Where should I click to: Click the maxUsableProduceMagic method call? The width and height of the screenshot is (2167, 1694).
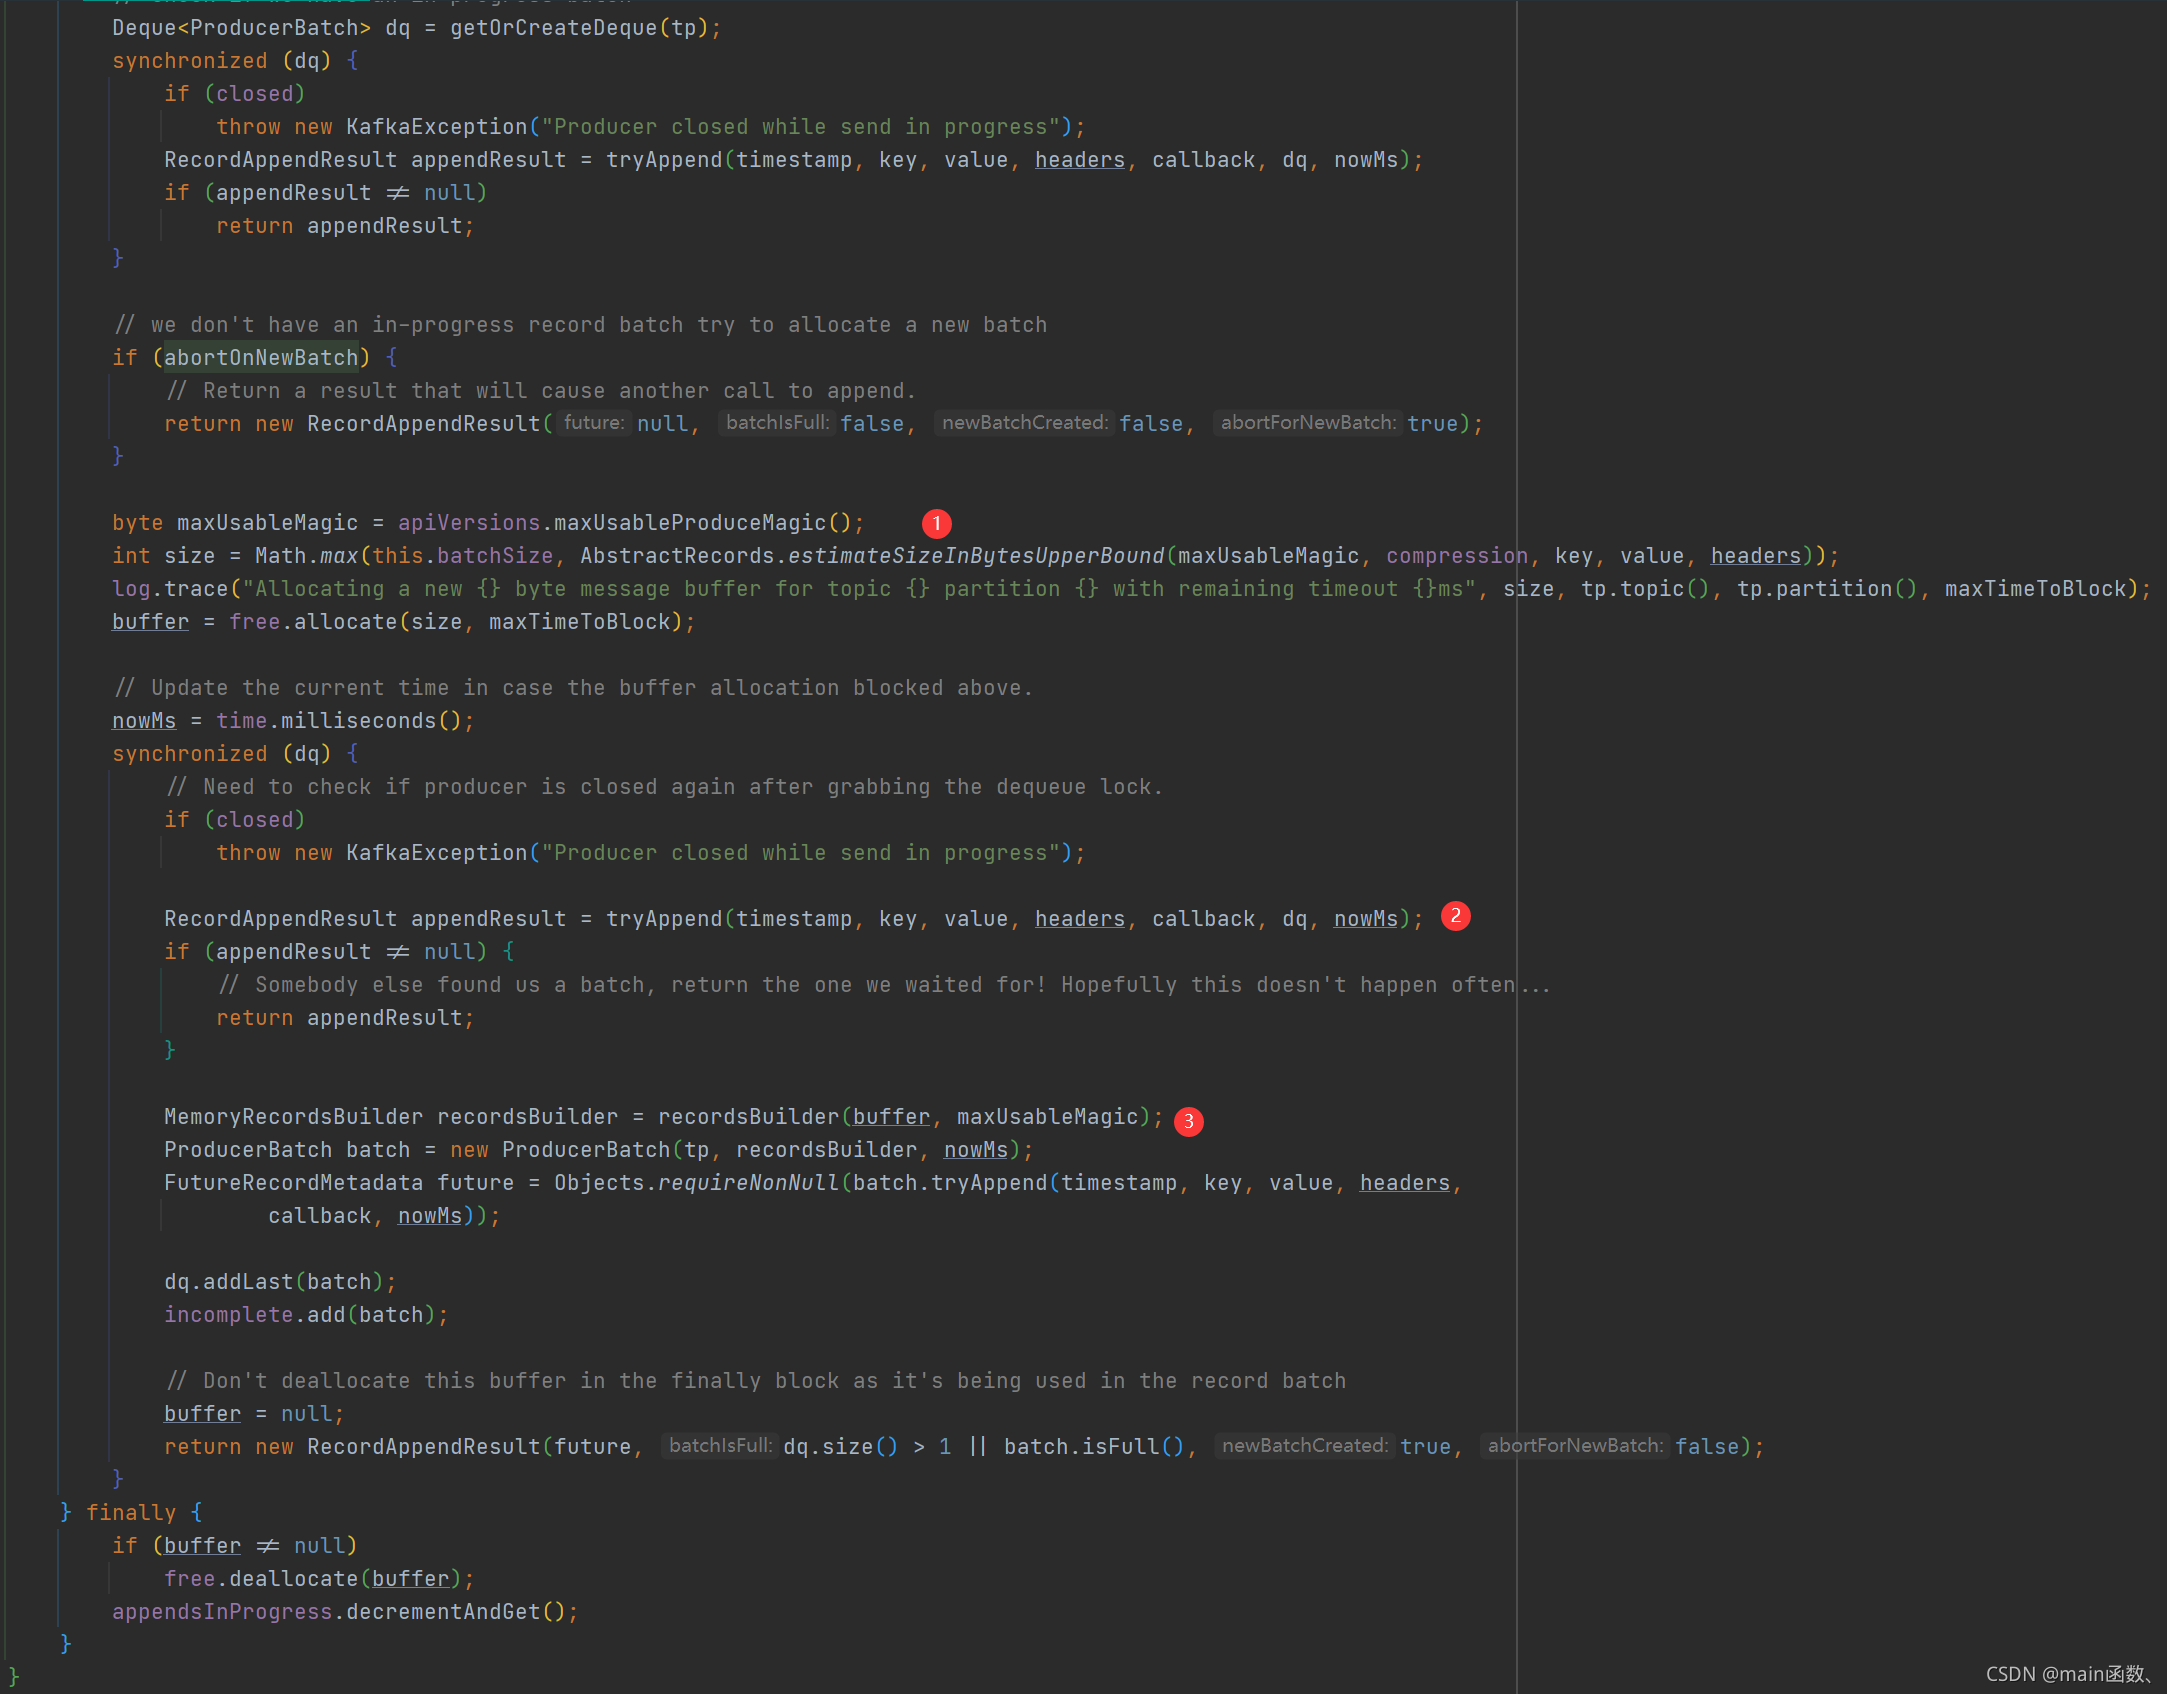(x=690, y=523)
